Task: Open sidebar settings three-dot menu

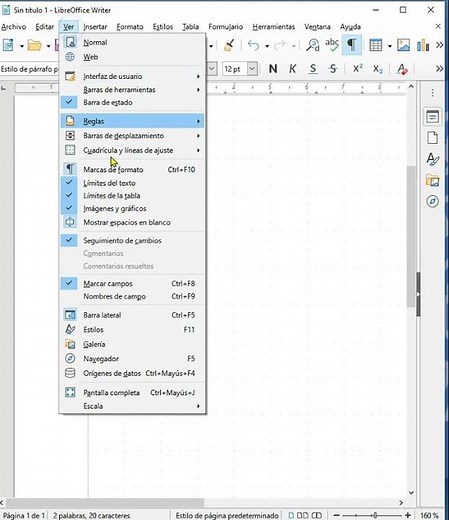Action: [x=432, y=93]
